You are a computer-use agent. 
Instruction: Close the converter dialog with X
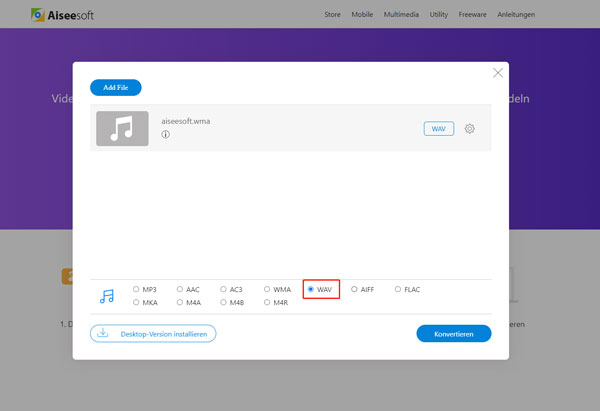click(x=498, y=73)
